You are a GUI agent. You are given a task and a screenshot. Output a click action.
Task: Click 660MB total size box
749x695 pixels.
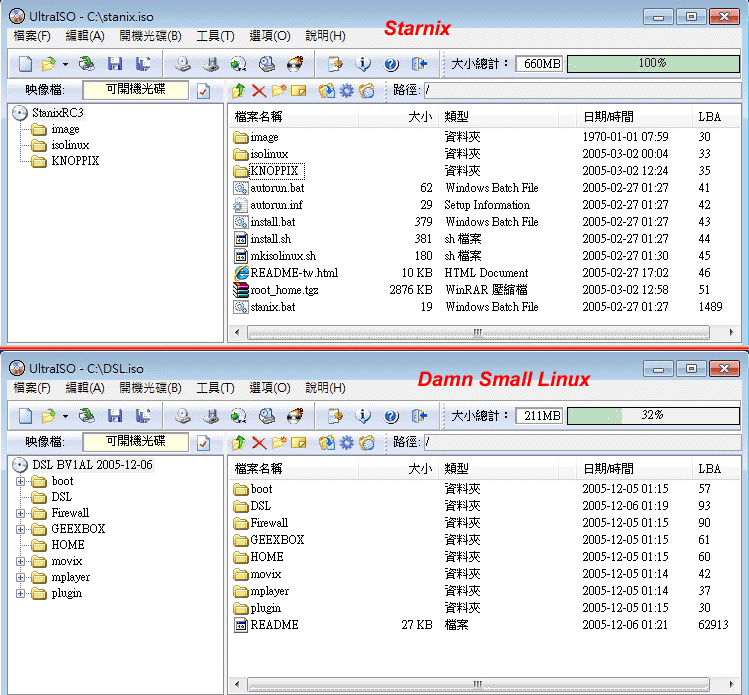click(539, 64)
